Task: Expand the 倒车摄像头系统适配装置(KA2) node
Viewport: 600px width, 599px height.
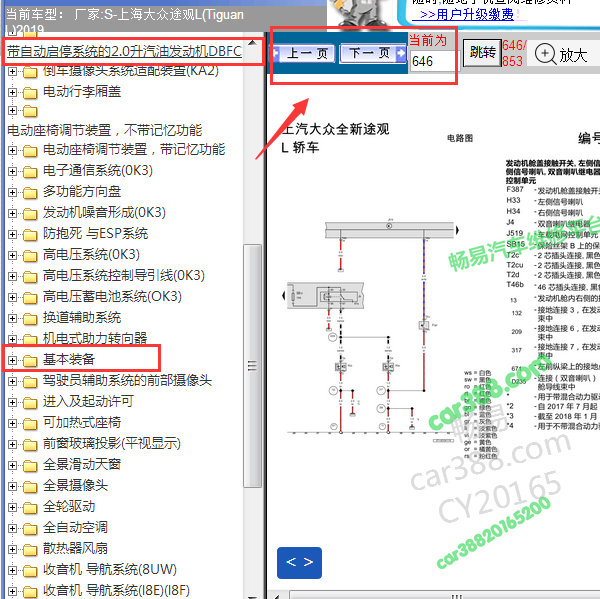Action: pyautogui.click(x=12, y=72)
